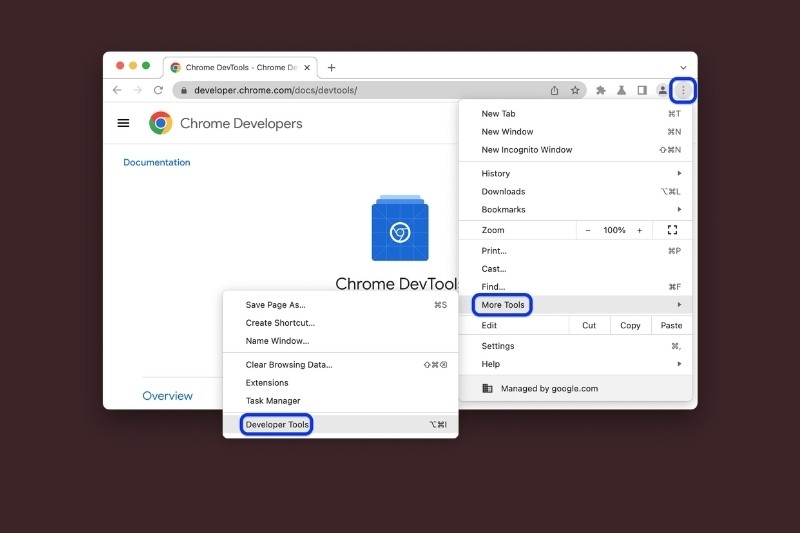This screenshot has width=800, height=533.
Task: Decrease zoom with the minus button
Action: 588,230
